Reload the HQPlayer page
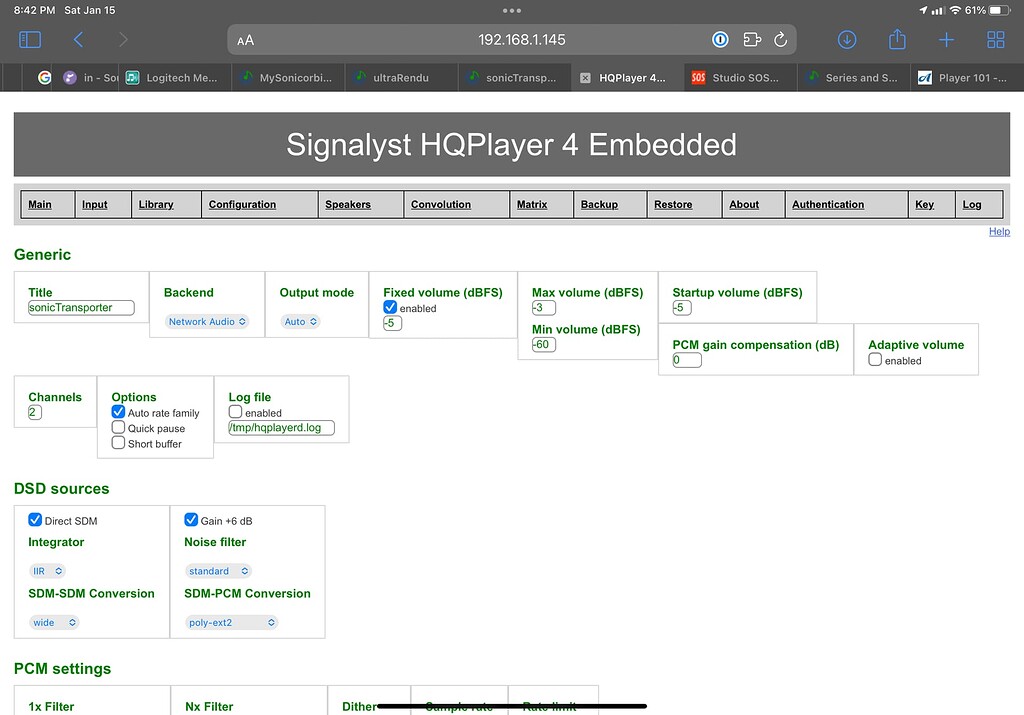 [x=780, y=39]
